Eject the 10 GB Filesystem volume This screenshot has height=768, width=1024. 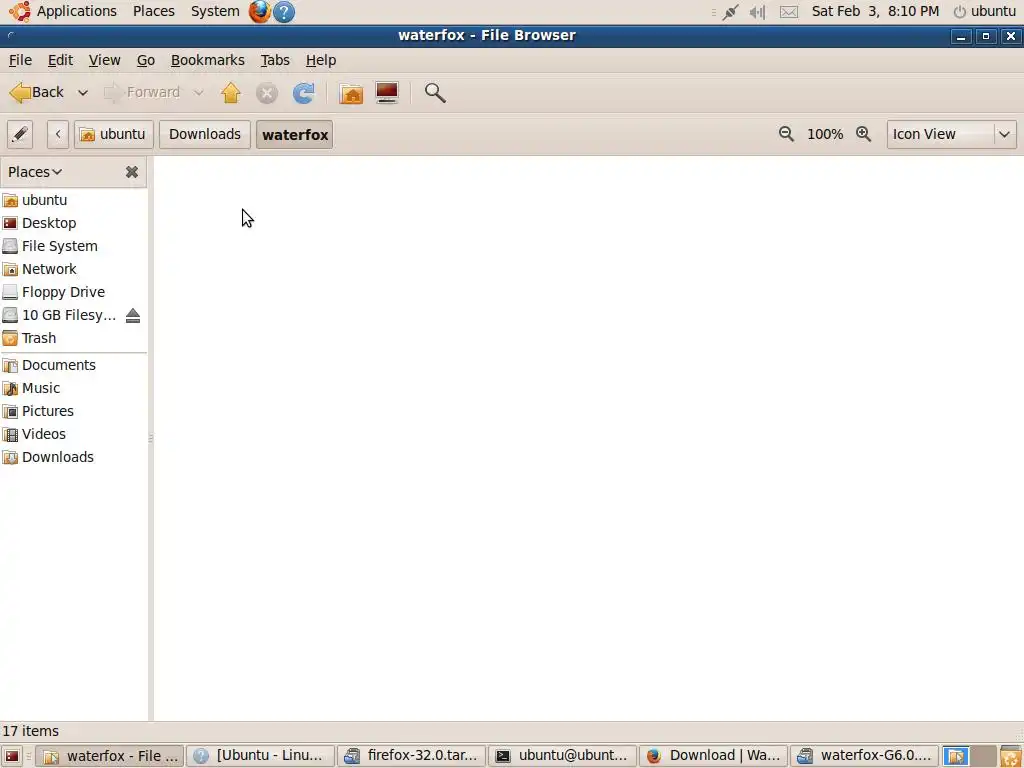point(133,315)
